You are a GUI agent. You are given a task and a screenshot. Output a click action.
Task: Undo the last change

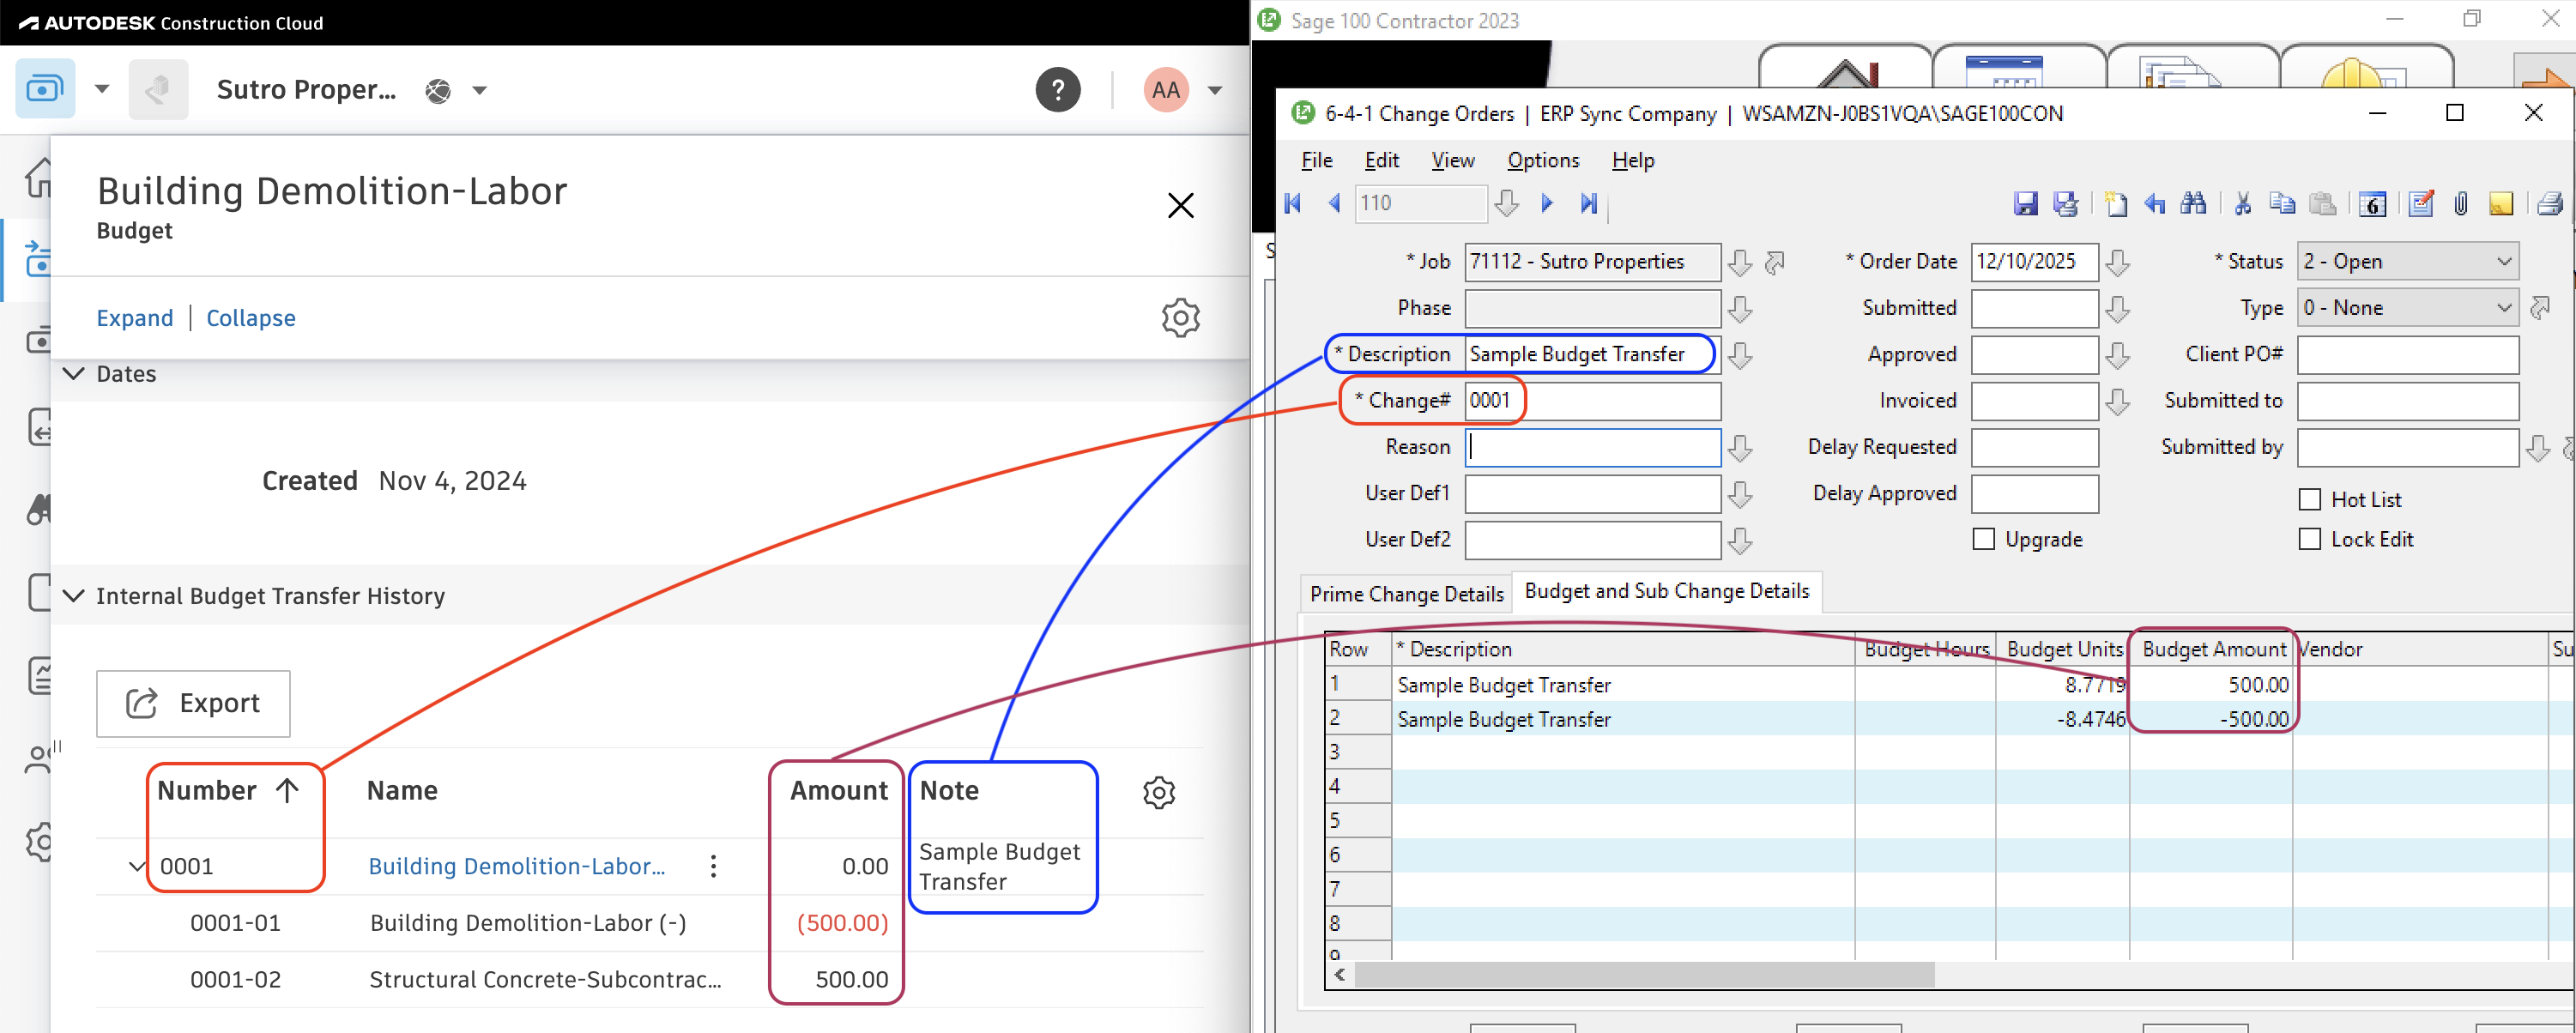click(2155, 203)
